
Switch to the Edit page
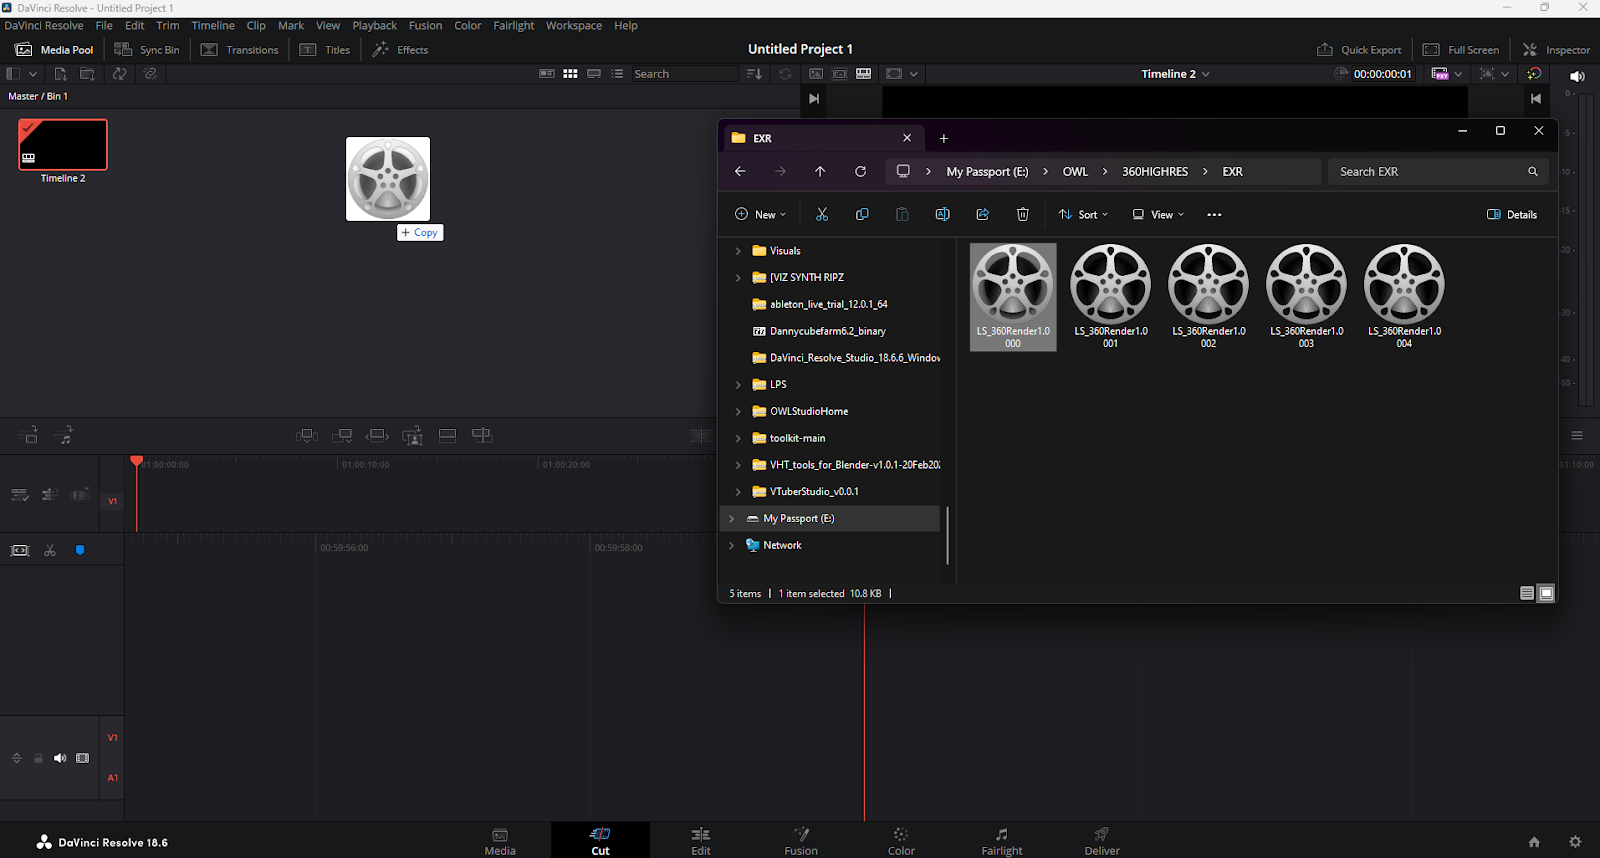point(701,841)
